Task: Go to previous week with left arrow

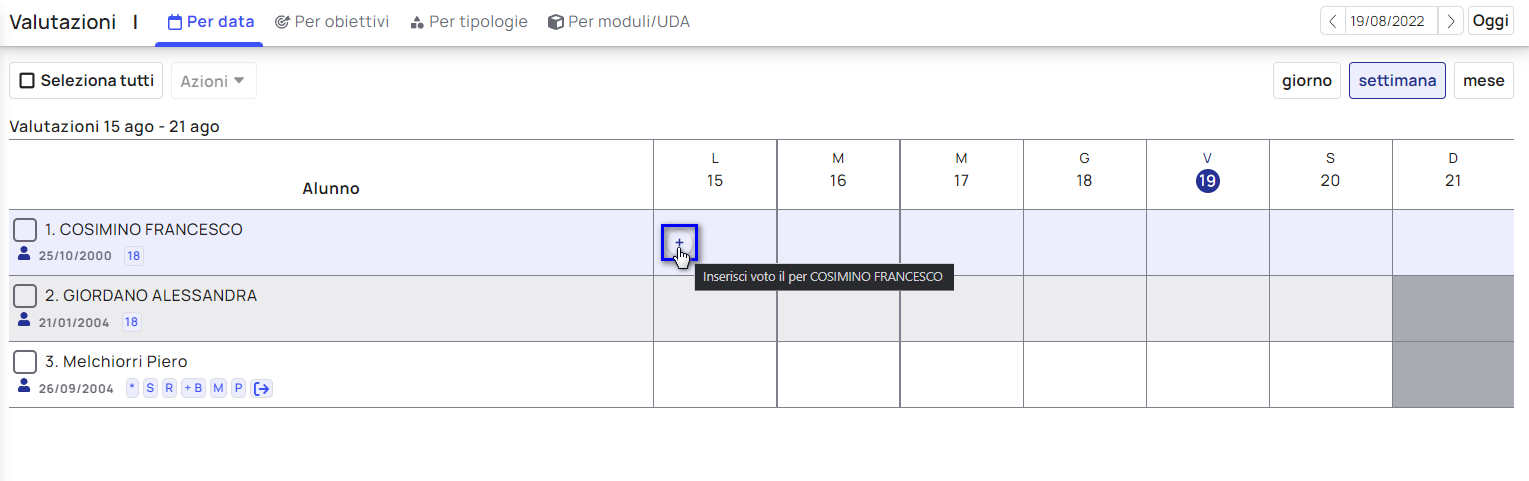Action: (1333, 21)
